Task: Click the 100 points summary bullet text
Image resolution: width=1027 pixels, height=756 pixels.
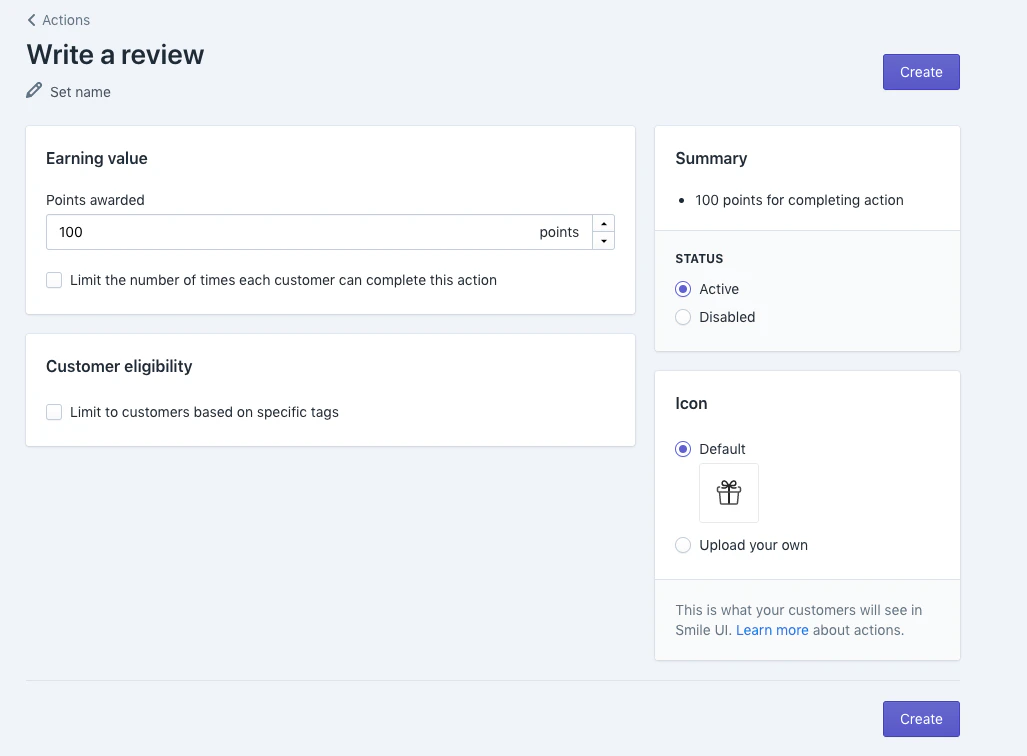Action: [x=799, y=200]
